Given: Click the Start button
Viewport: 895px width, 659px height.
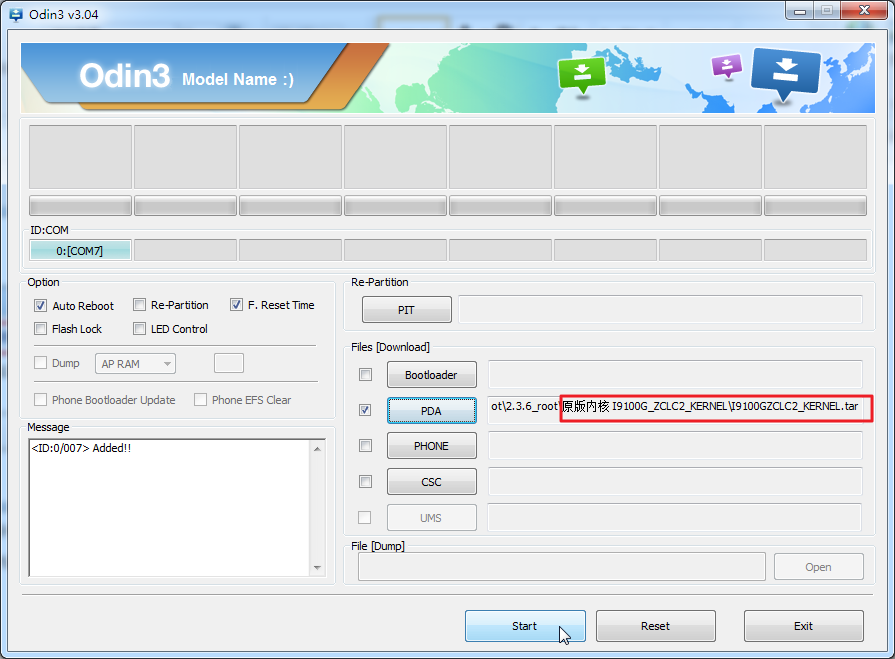Looking at the screenshot, I should click(x=525, y=626).
